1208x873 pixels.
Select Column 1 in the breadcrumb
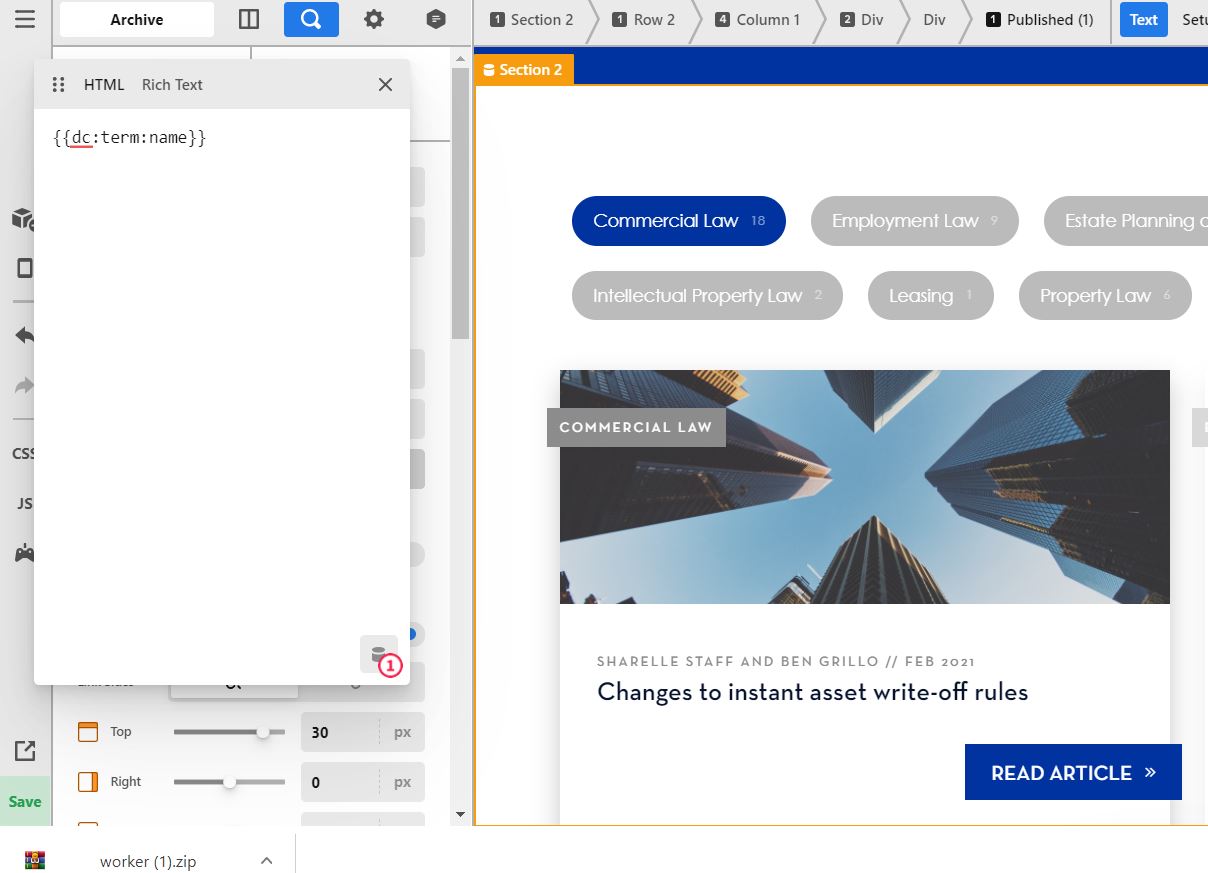coord(758,19)
